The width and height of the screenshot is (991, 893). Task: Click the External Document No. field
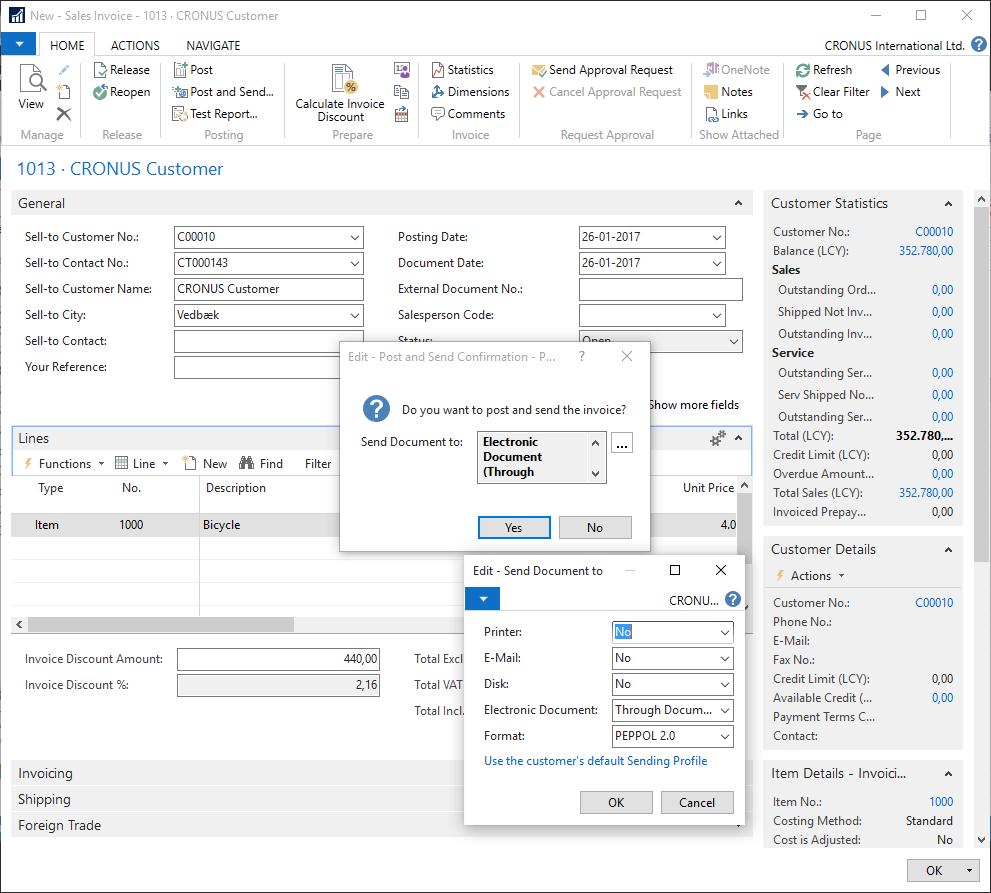660,289
